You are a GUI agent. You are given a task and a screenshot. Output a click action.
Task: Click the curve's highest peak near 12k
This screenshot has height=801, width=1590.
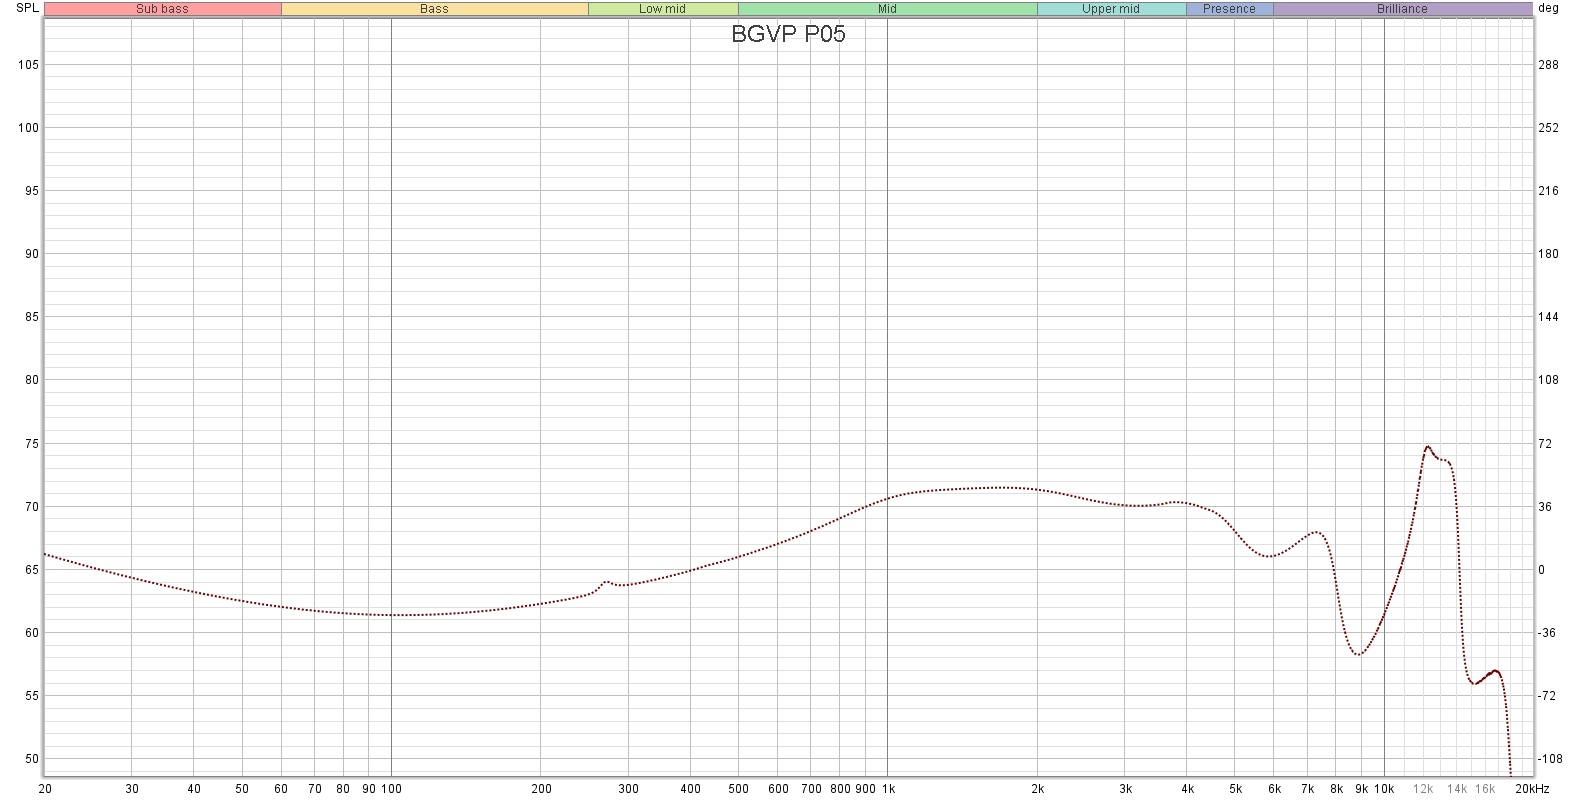[1427, 447]
